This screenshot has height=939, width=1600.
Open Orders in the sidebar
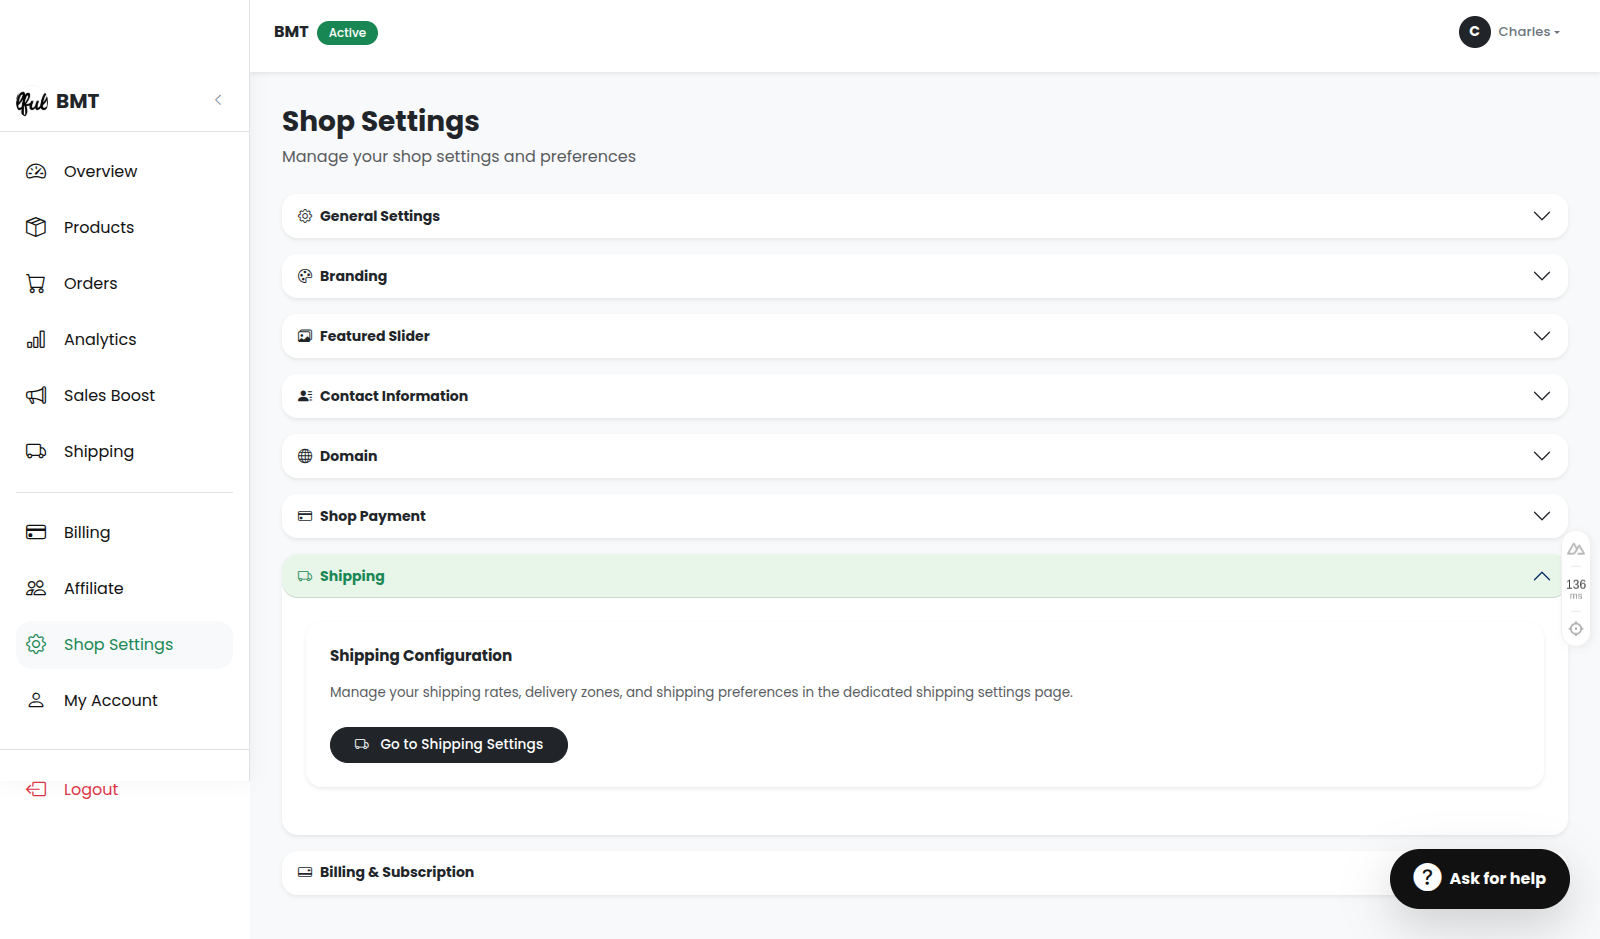(x=124, y=283)
